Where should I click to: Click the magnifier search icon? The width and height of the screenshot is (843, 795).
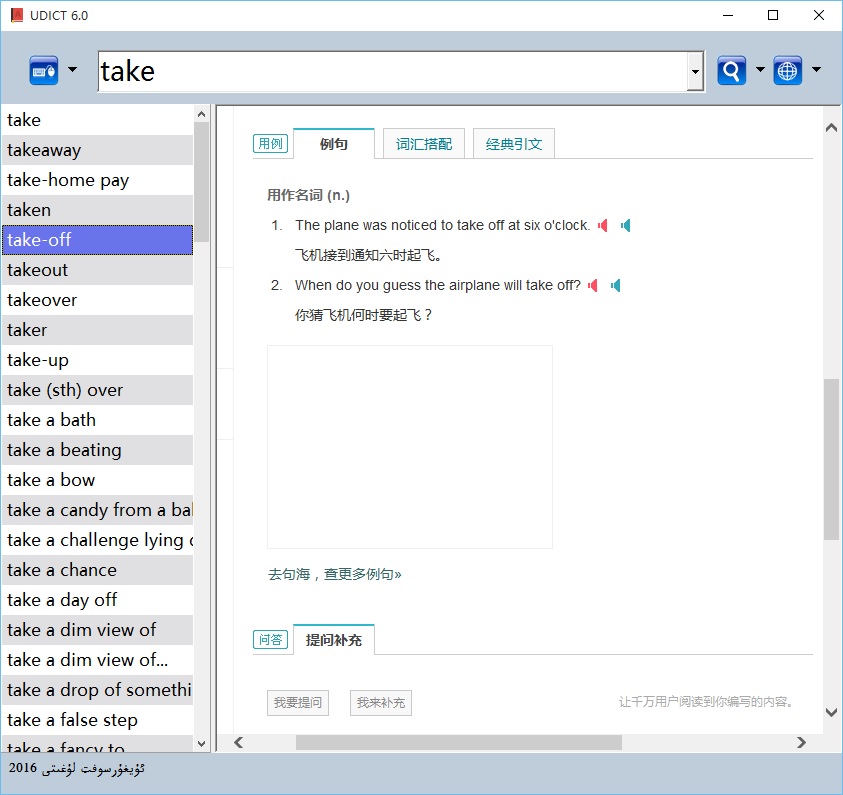pyautogui.click(x=732, y=71)
